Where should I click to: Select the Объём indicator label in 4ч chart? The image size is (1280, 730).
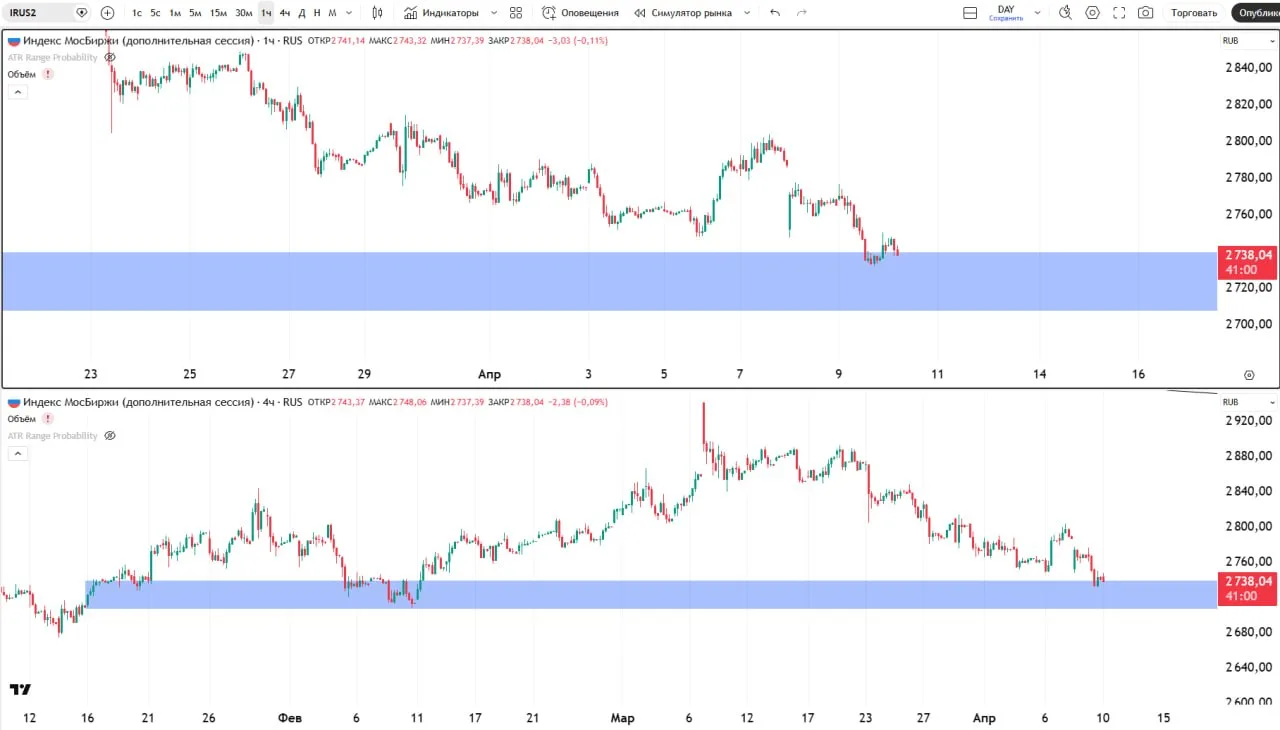[22, 419]
